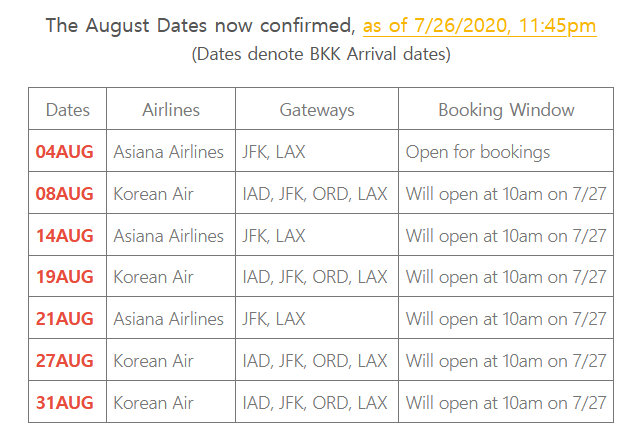632x444 pixels.
Task: Click the Booking Window column header
Action: [506, 110]
